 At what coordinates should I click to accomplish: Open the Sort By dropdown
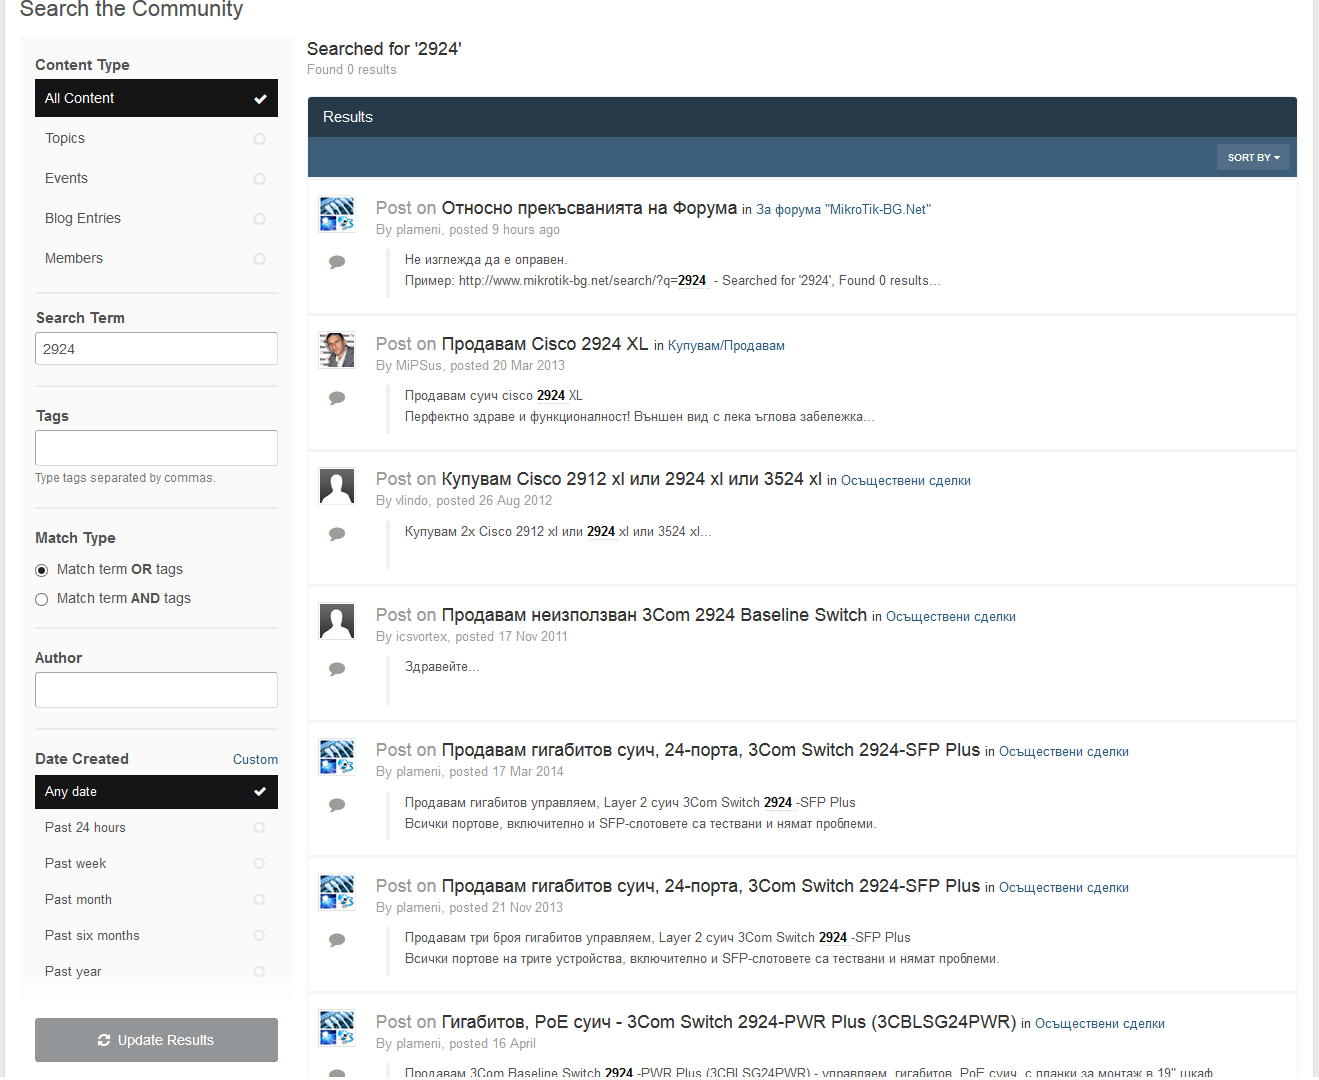[1253, 158]
